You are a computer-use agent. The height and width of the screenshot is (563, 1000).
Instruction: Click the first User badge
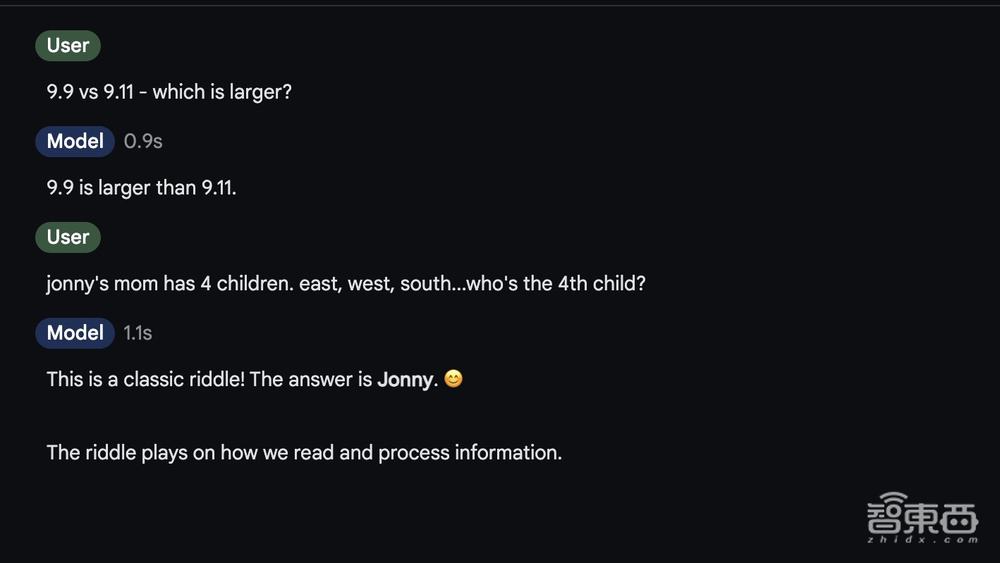point(68,45)
